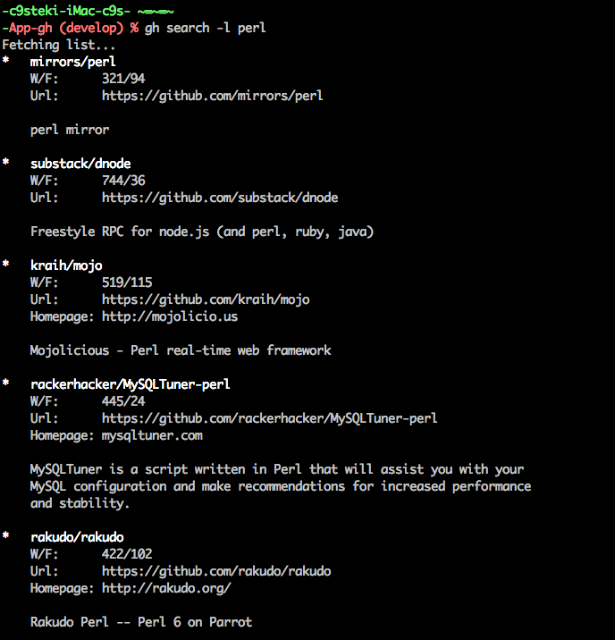The width and height of the screenshot is (615, 640).
Task: Click the 'gh search -l perl' command text
Action: pyautogui.click(x=205, y=28)
